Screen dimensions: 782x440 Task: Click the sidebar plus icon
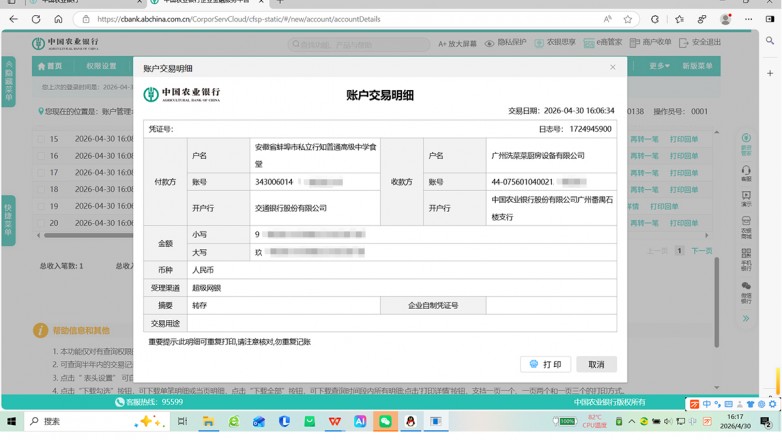click(x=770, y=73)
